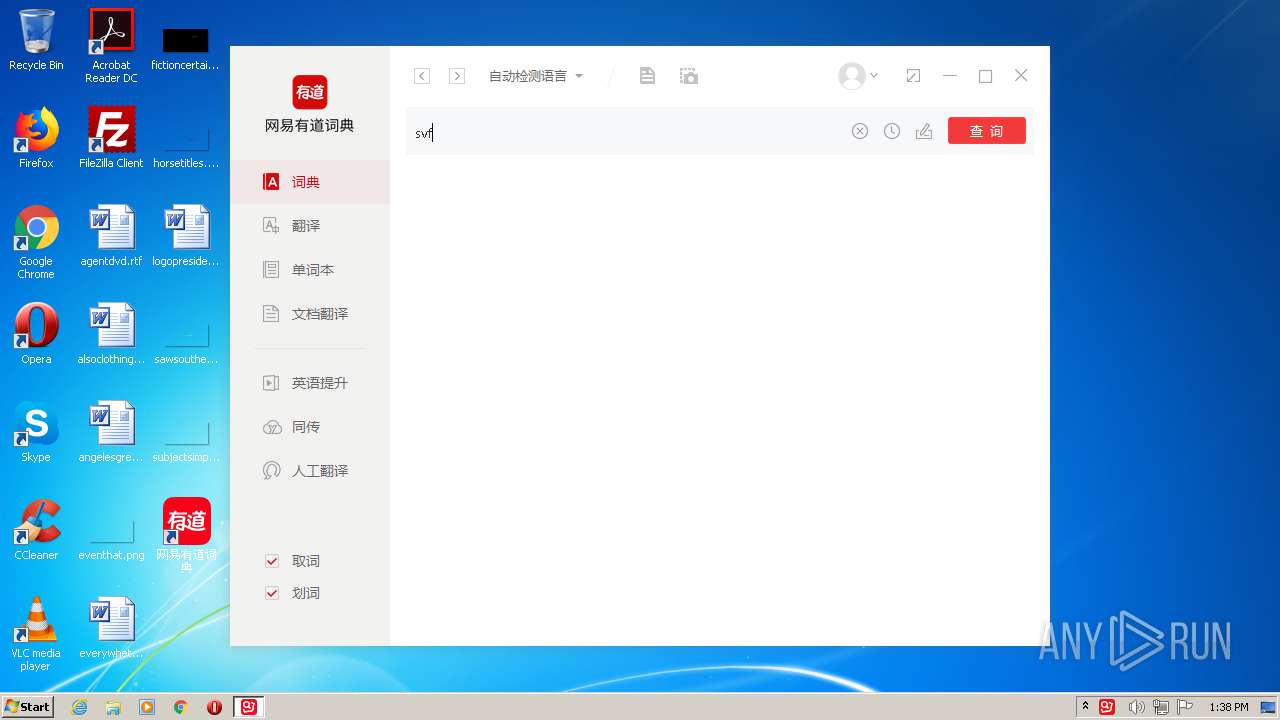Maximize the Youdao dictionary window
The width and height of the screenshot is (1280, 720).
pyautogui.click(x=985, y=76)
